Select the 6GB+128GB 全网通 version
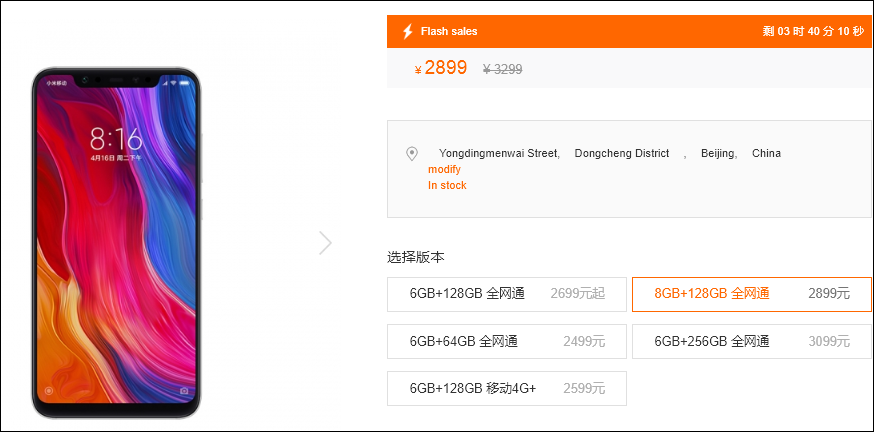 pyautogui.click(x=507, y=294)
